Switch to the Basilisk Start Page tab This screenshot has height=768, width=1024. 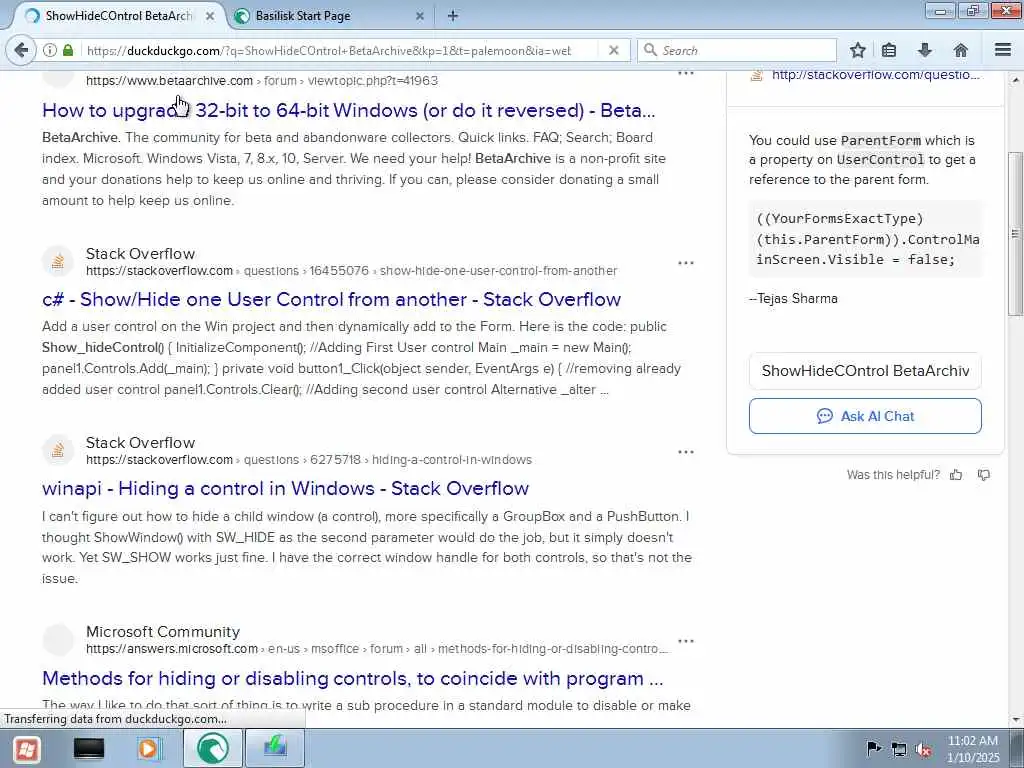(x=330, y=16)
